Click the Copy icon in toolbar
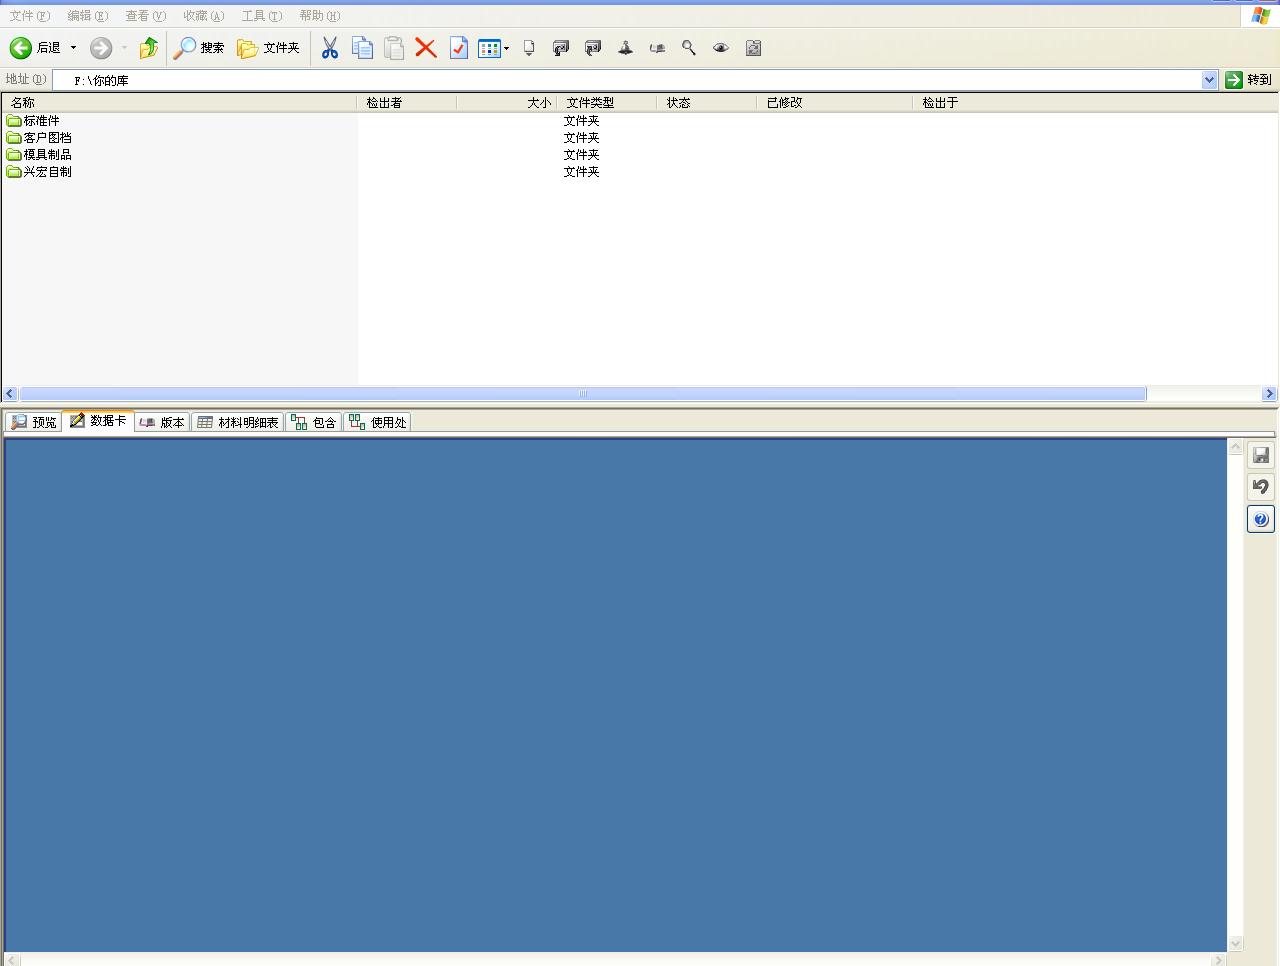This screenshot has height=966, width=1280. (362, 48)
